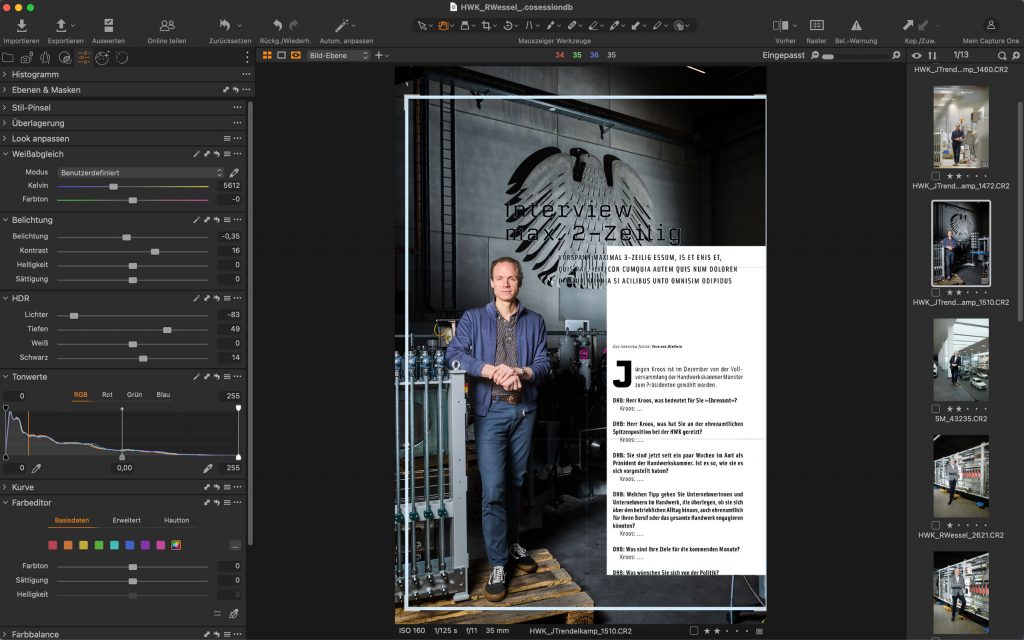Open the Raster grid overlay icon

point(816,25)
